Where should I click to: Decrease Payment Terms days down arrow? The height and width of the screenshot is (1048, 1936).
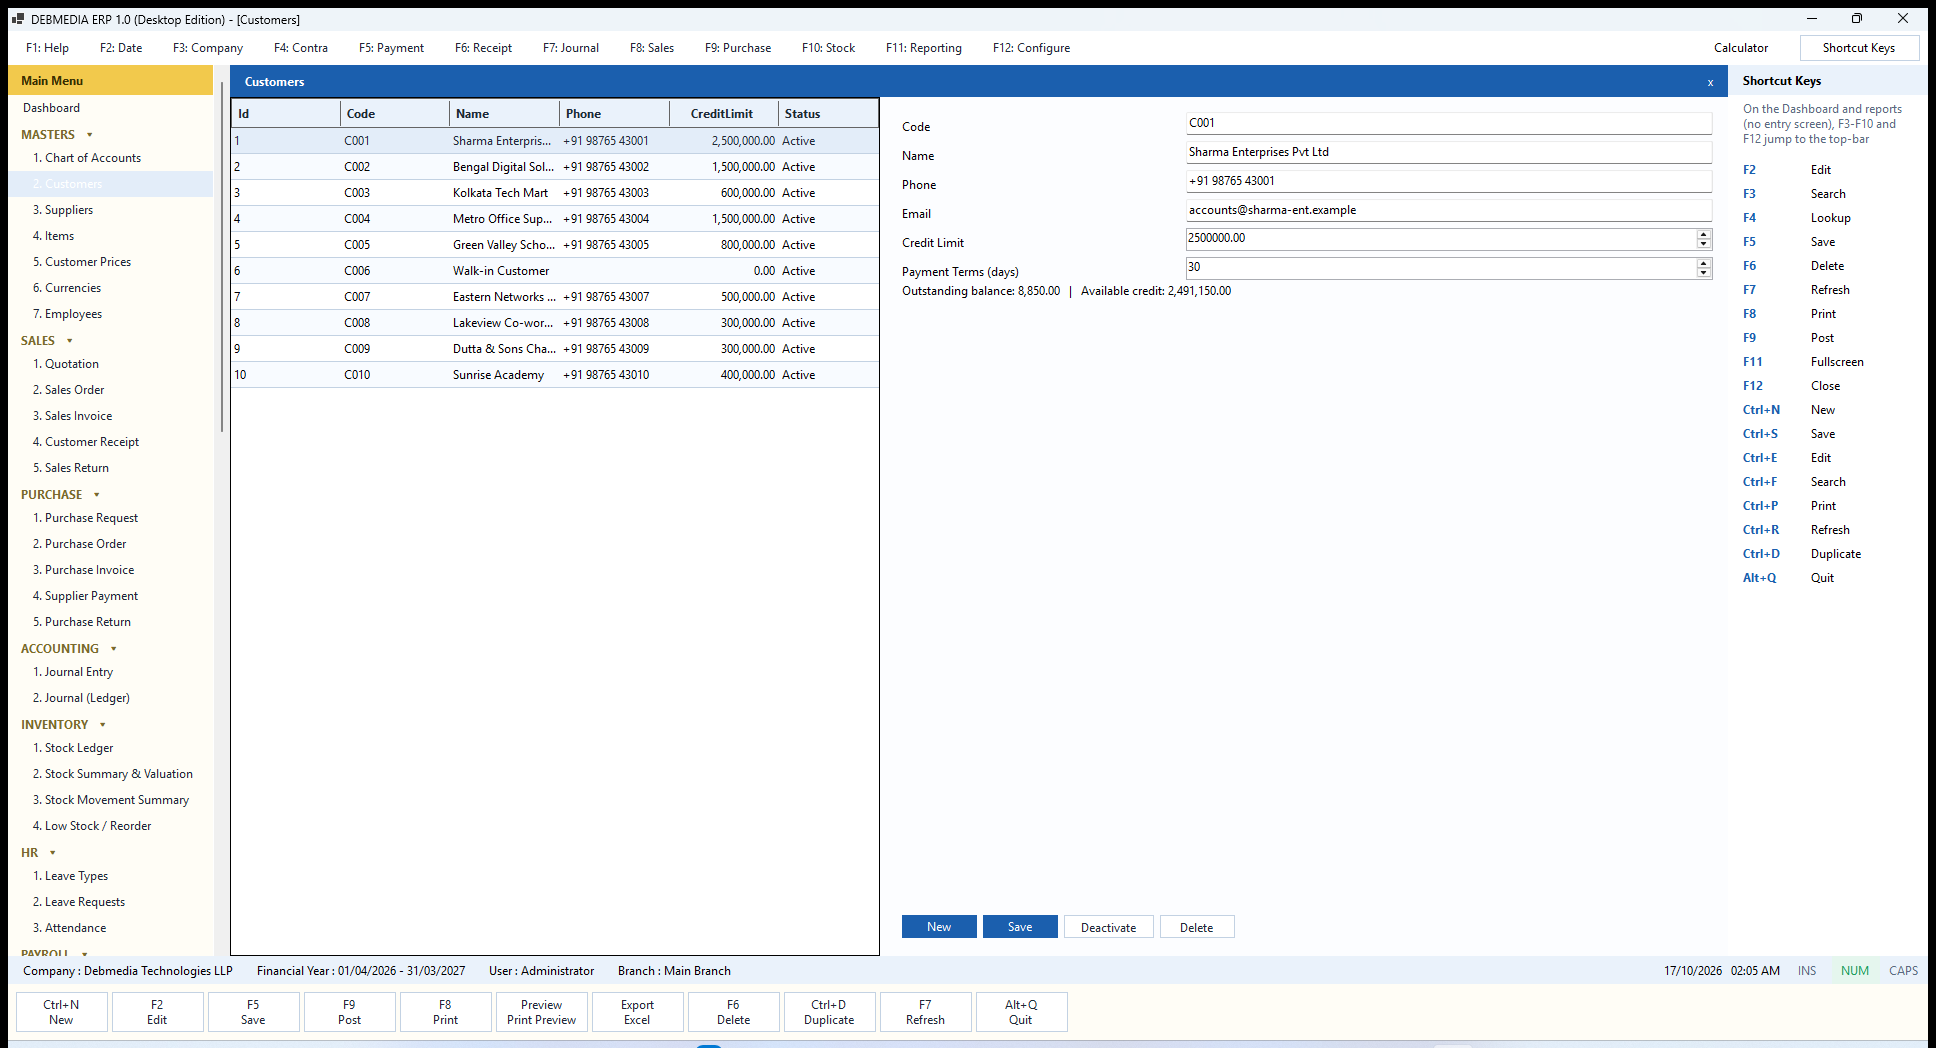click(1704, 273)
